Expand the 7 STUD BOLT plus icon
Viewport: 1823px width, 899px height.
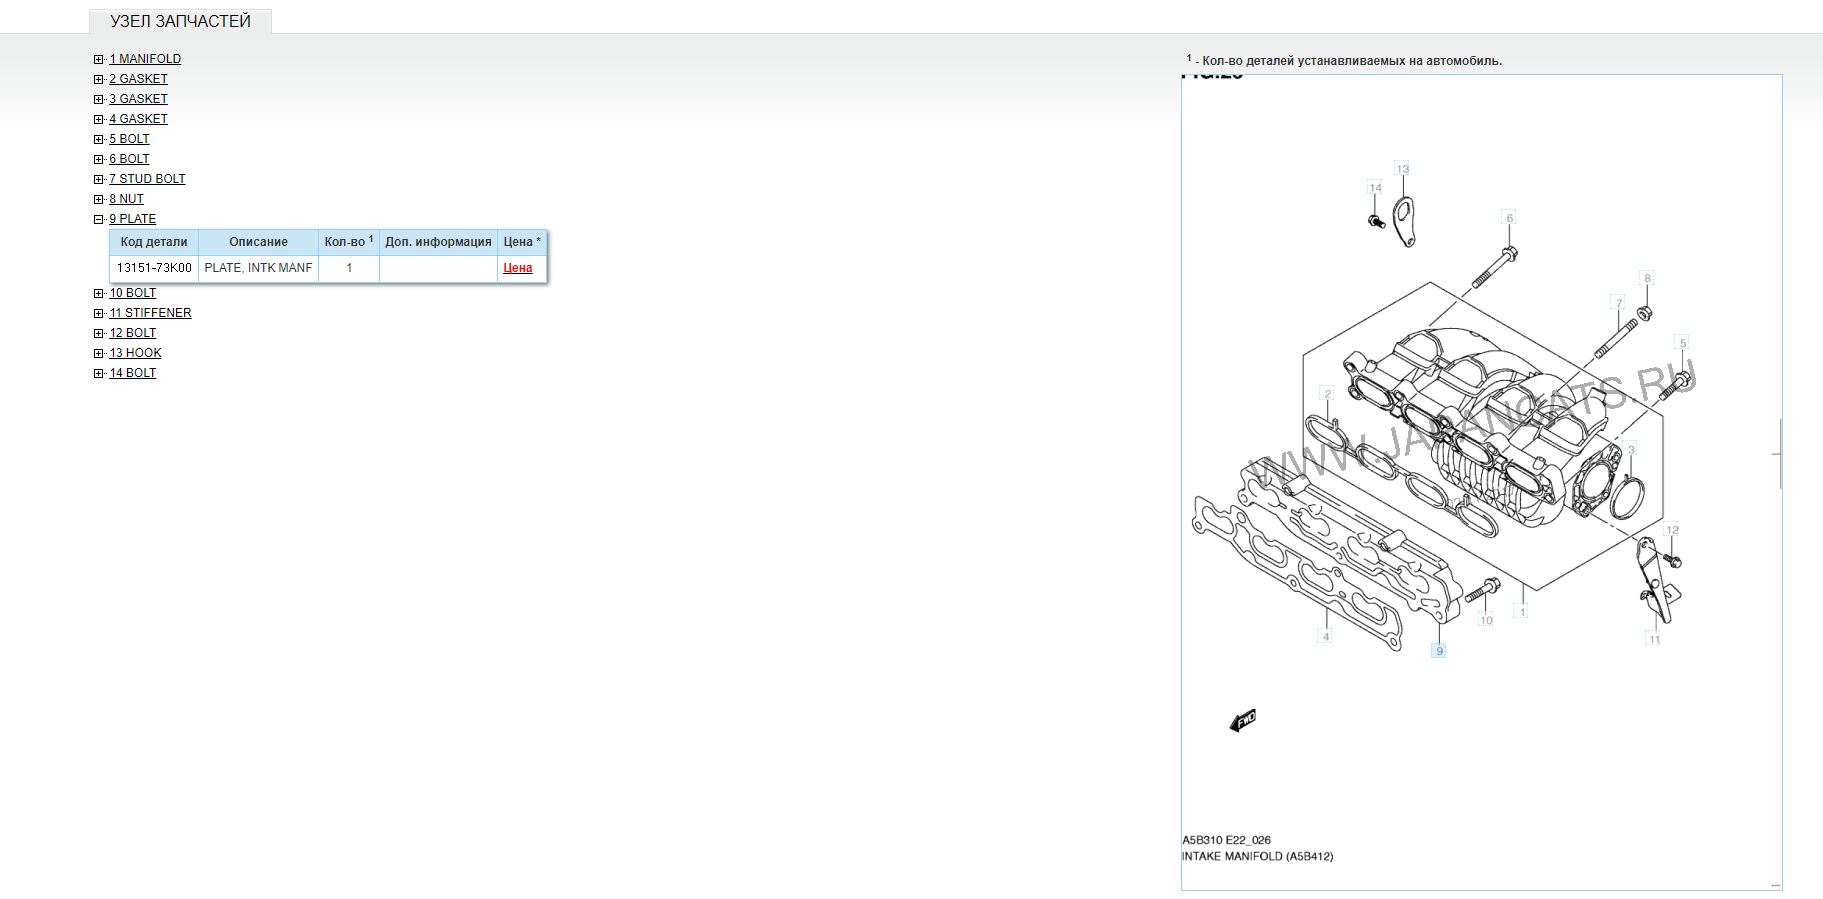[99, 179]
